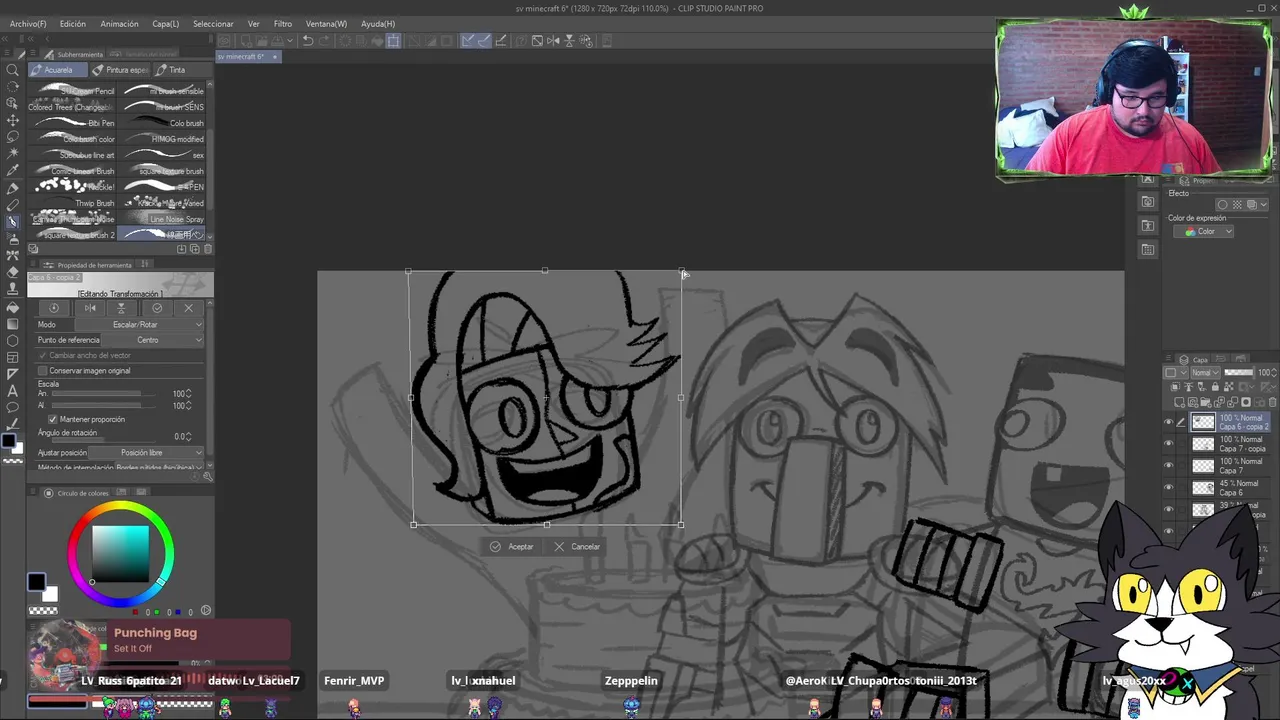
Task: Select the Gradient tool
Action: 12,323
